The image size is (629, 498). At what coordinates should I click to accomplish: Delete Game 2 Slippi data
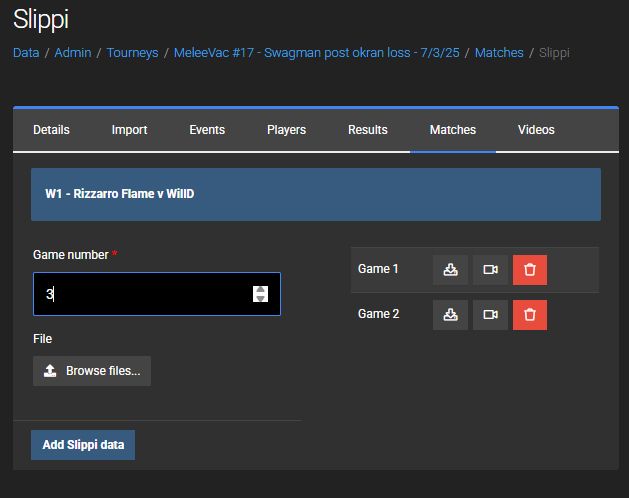tap(530, 315)
